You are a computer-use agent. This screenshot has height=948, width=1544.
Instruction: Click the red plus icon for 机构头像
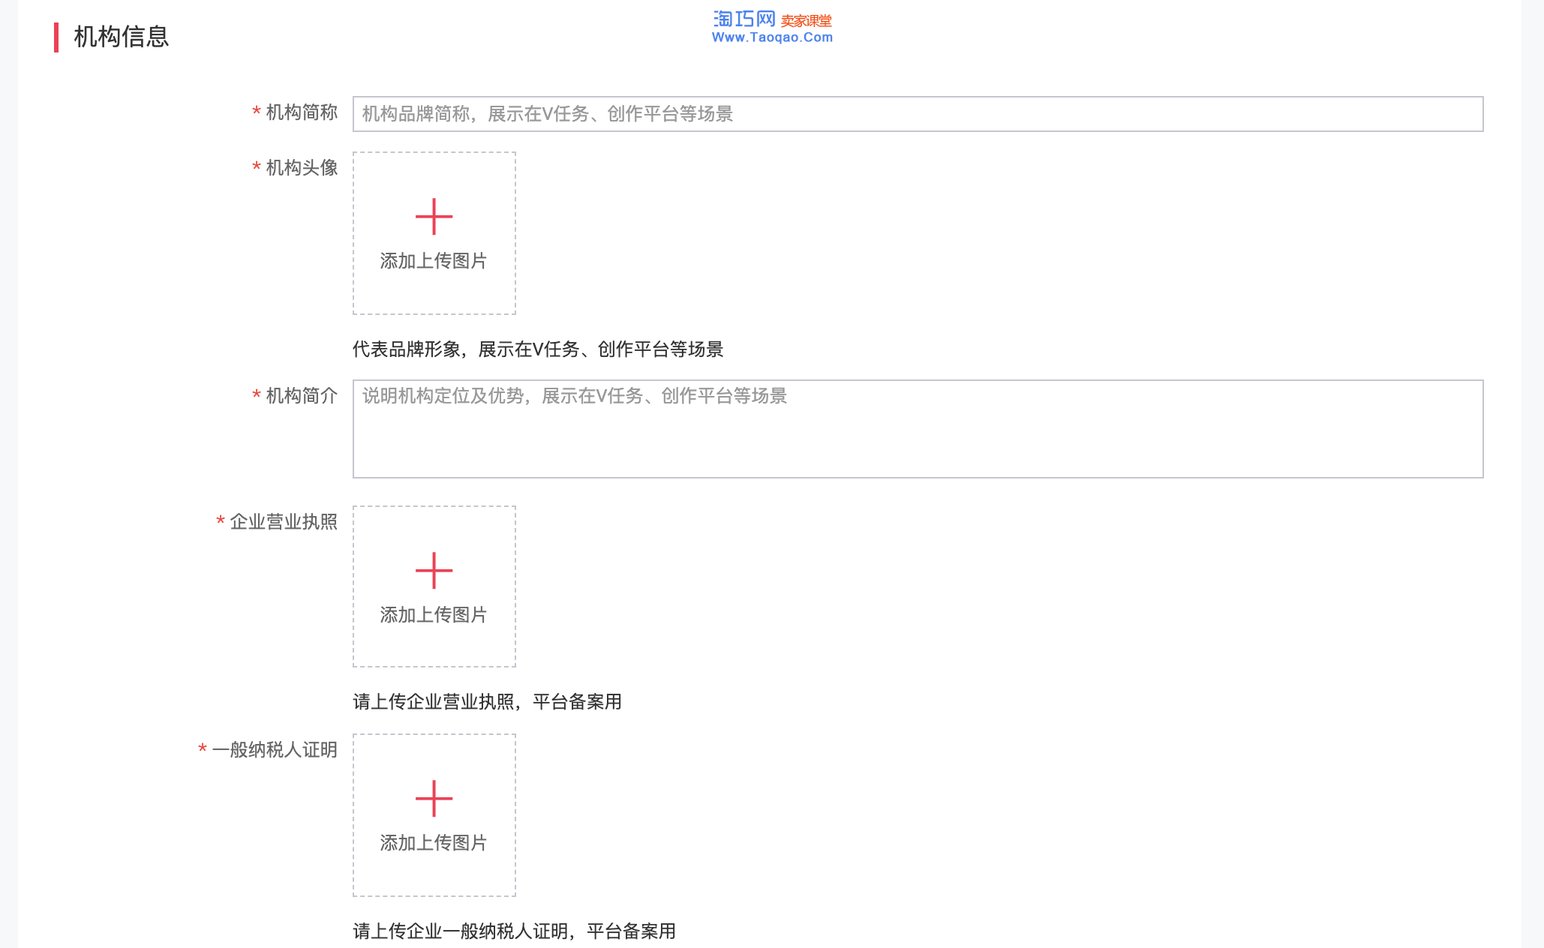434,216
